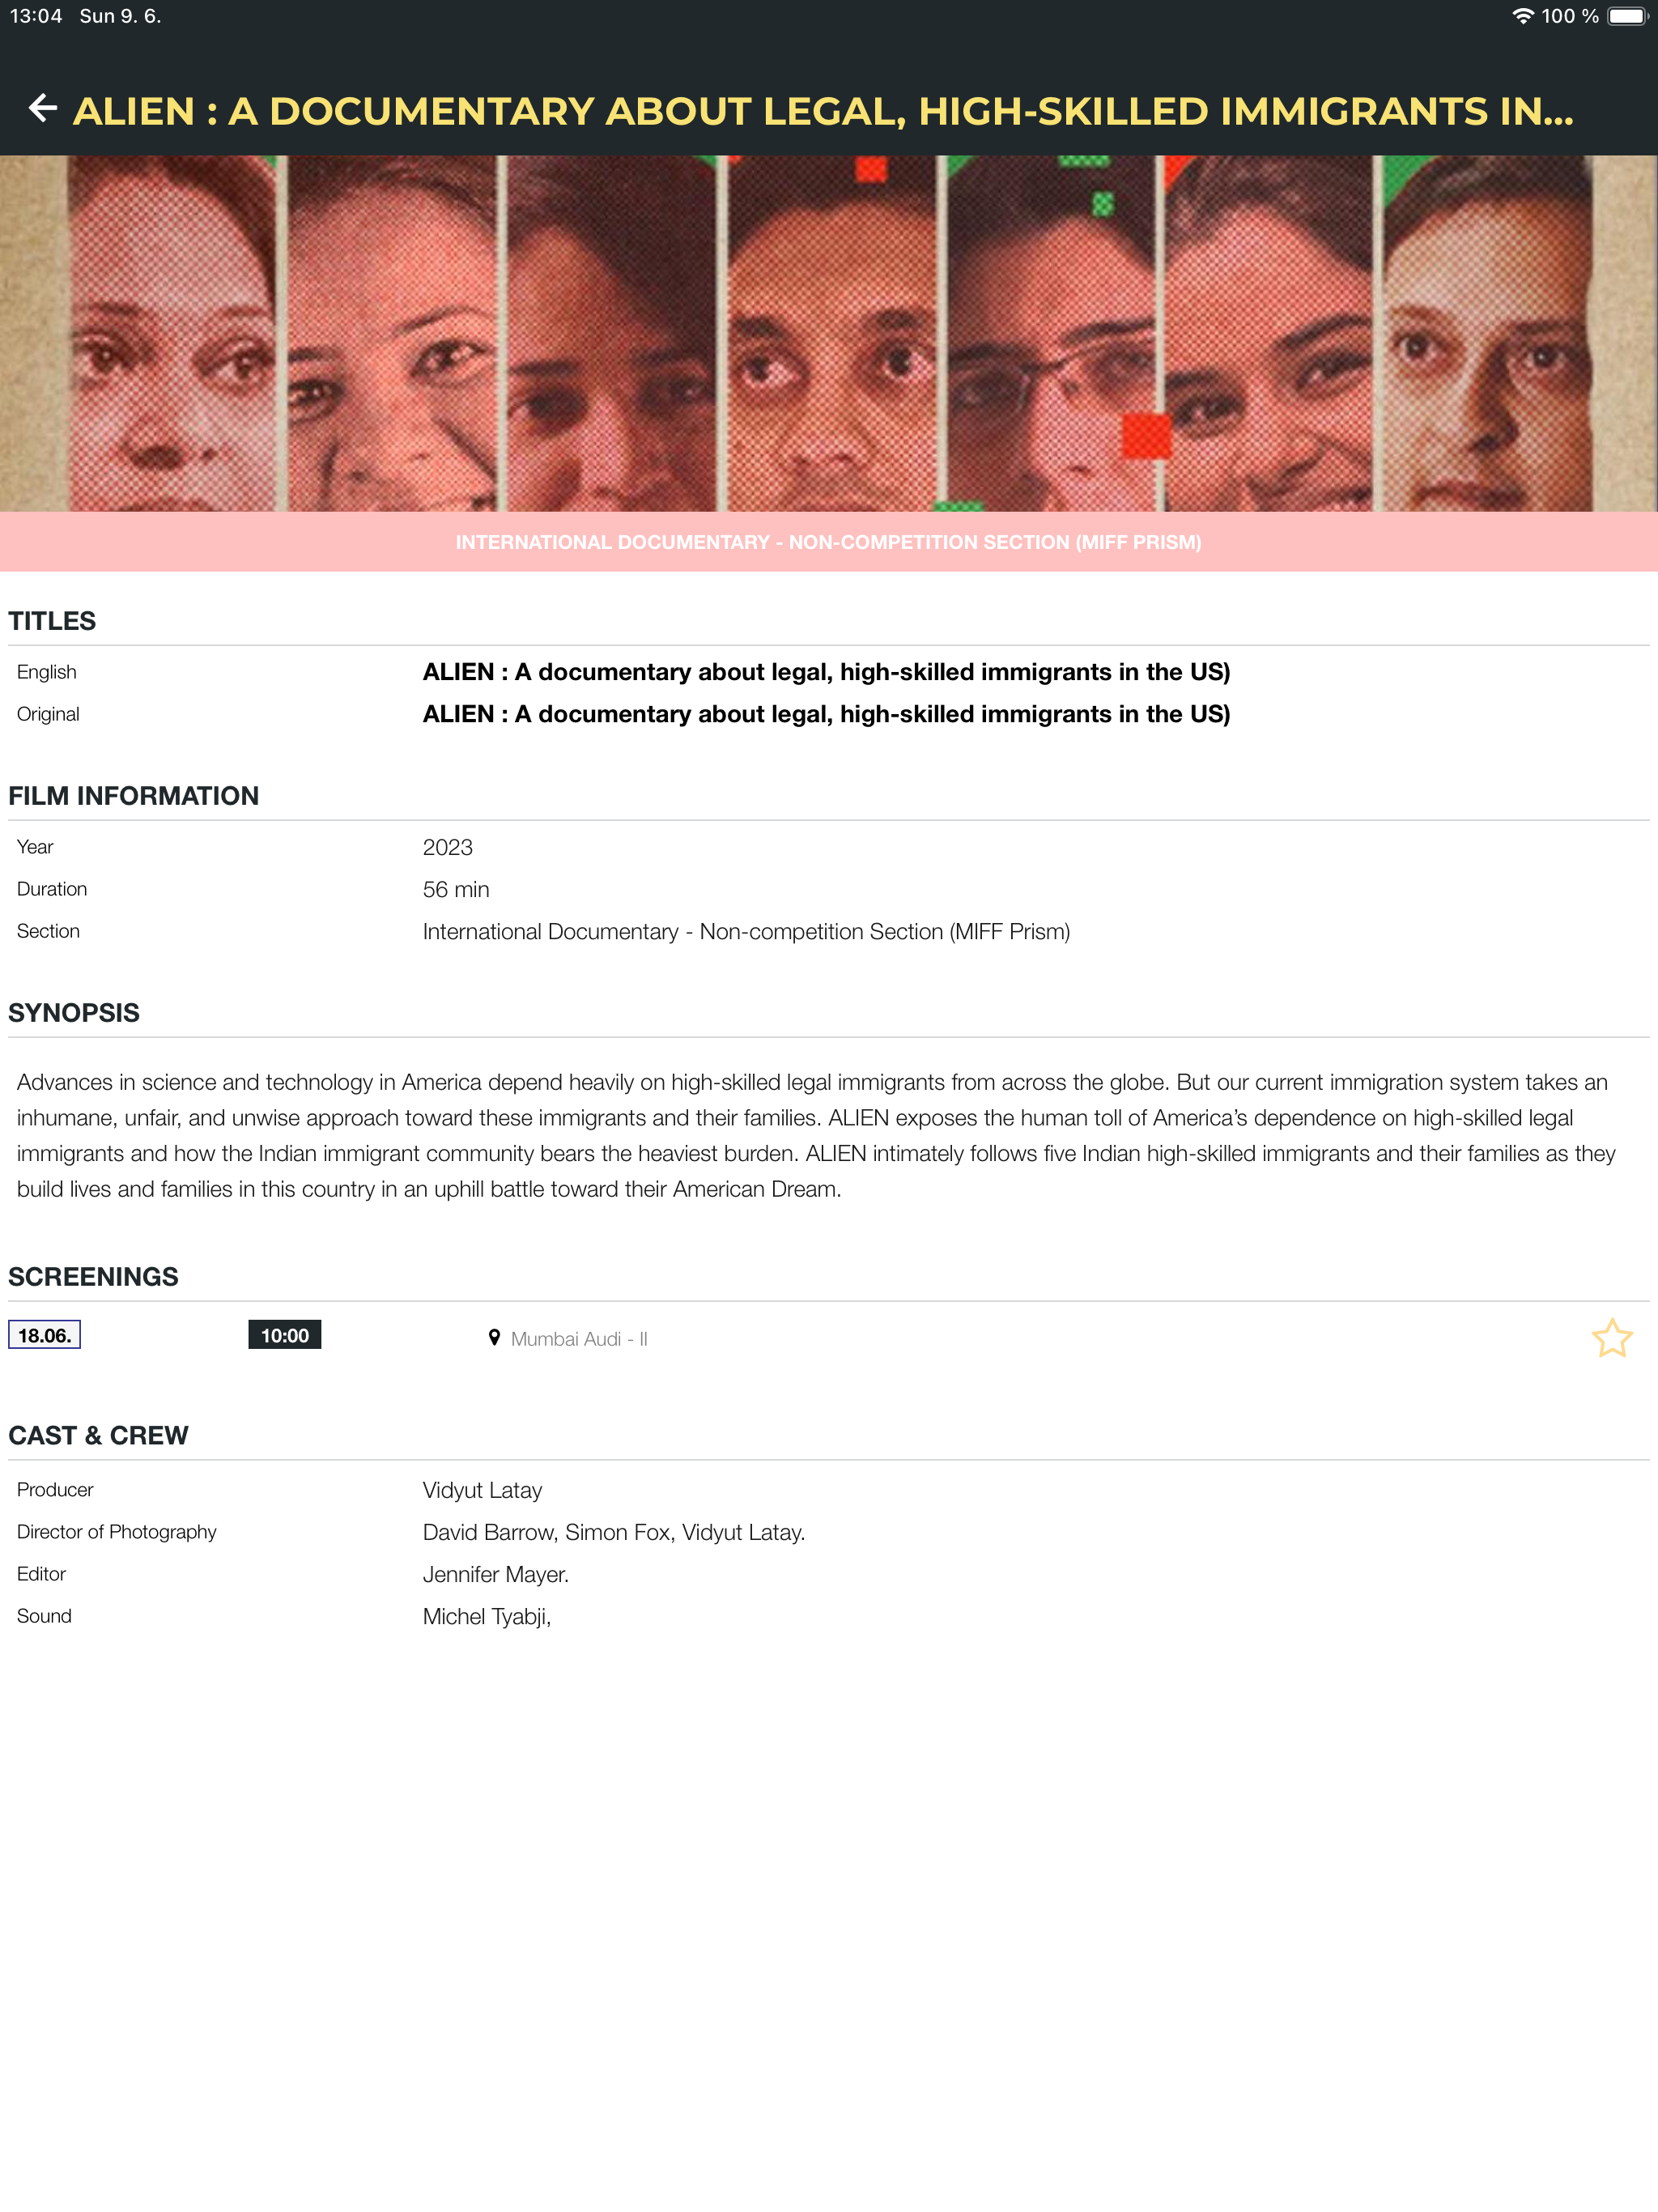Tap the pink MIFF Prism section banner
Screen dimensions: 1658x2212
(x=829, y=542)
